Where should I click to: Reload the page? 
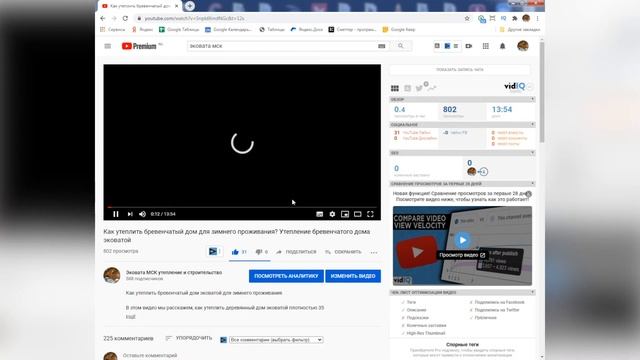pyautogui.click(x=125, y=18)
